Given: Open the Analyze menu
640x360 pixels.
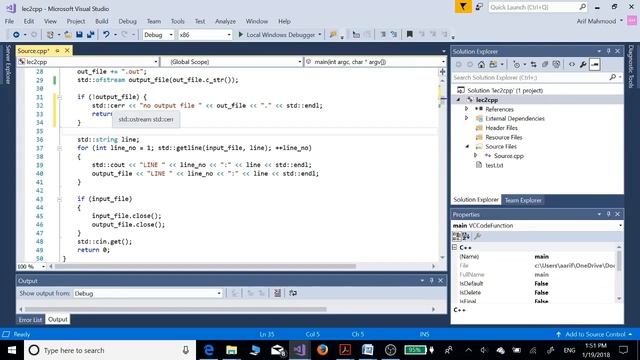Looking at the screenshot, I should (x=225, y=21).
